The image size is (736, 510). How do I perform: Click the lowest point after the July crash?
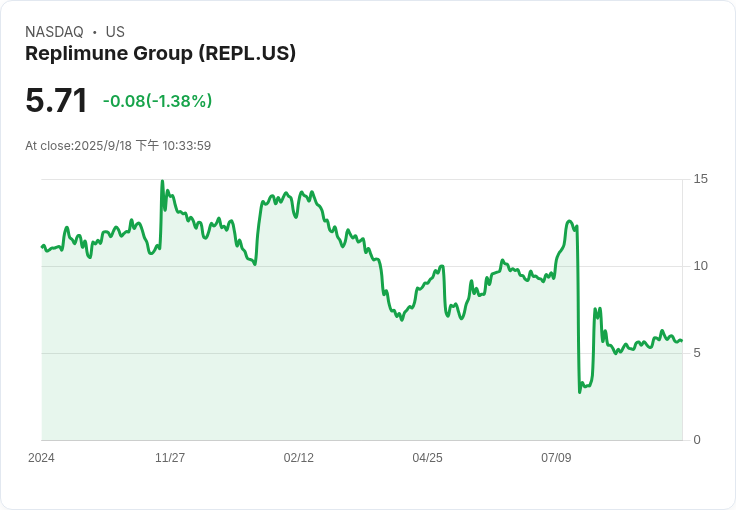pos(580,391)
